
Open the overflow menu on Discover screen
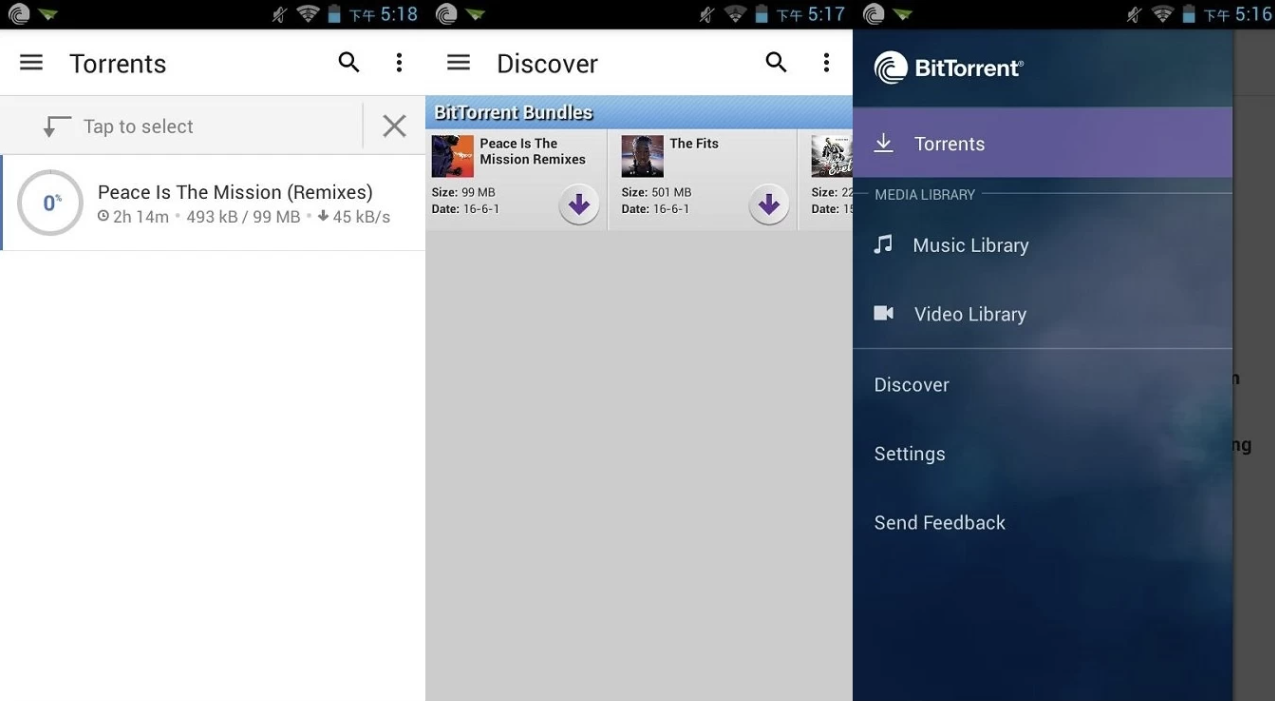(826, 63)
